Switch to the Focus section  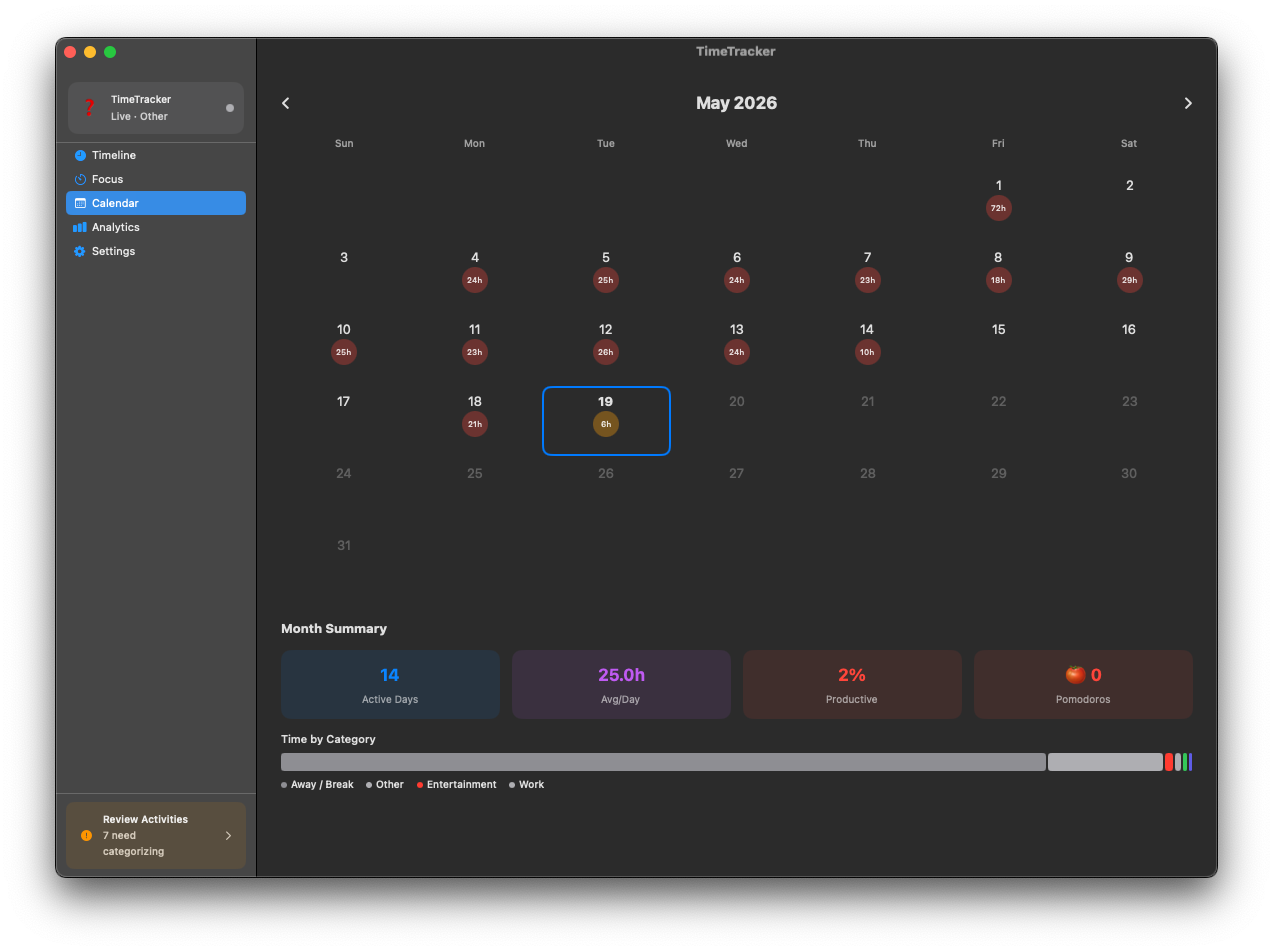point(156,179)
